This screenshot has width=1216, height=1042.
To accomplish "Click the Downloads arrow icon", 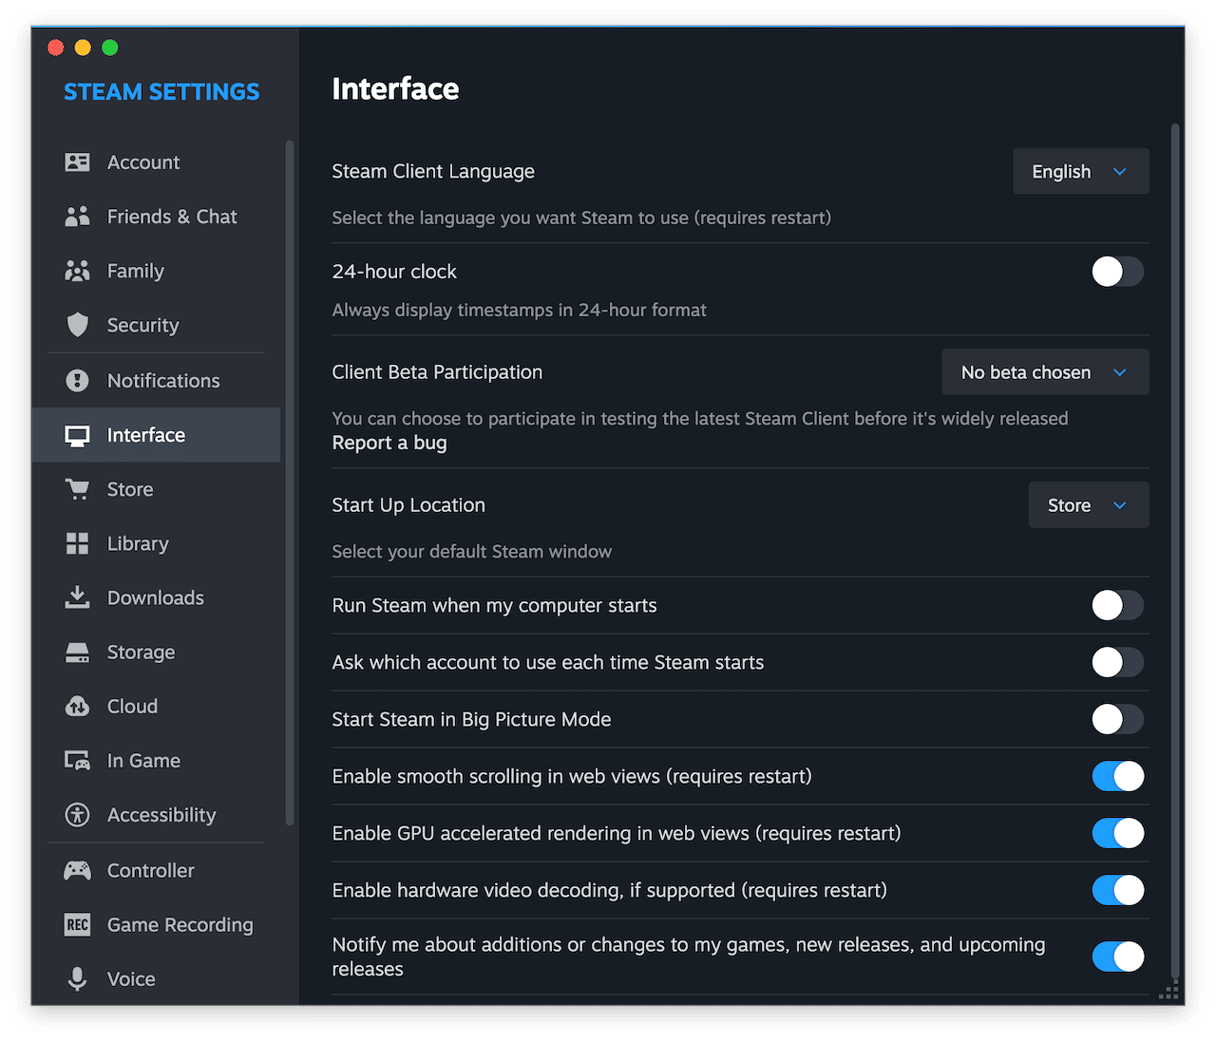I will pos(77,597).
